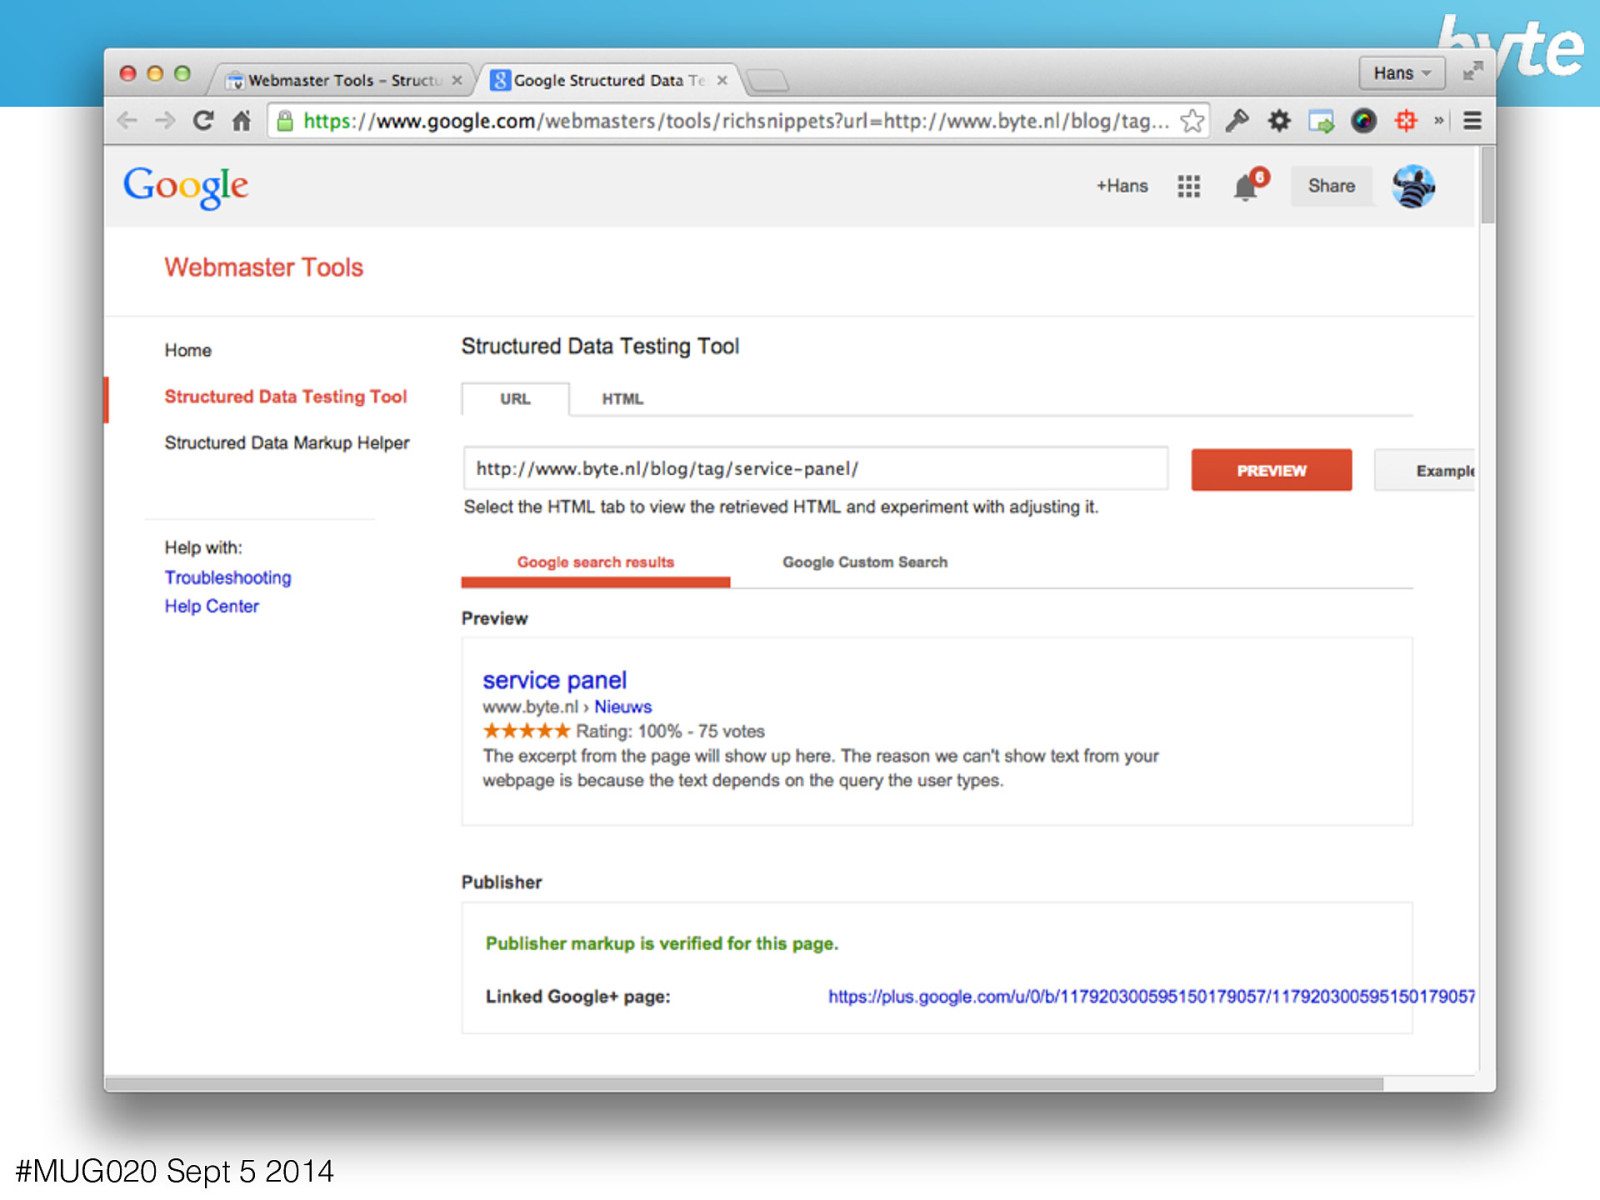Open the gear extension icon

pyautogui.click(x=1279, y=121)
